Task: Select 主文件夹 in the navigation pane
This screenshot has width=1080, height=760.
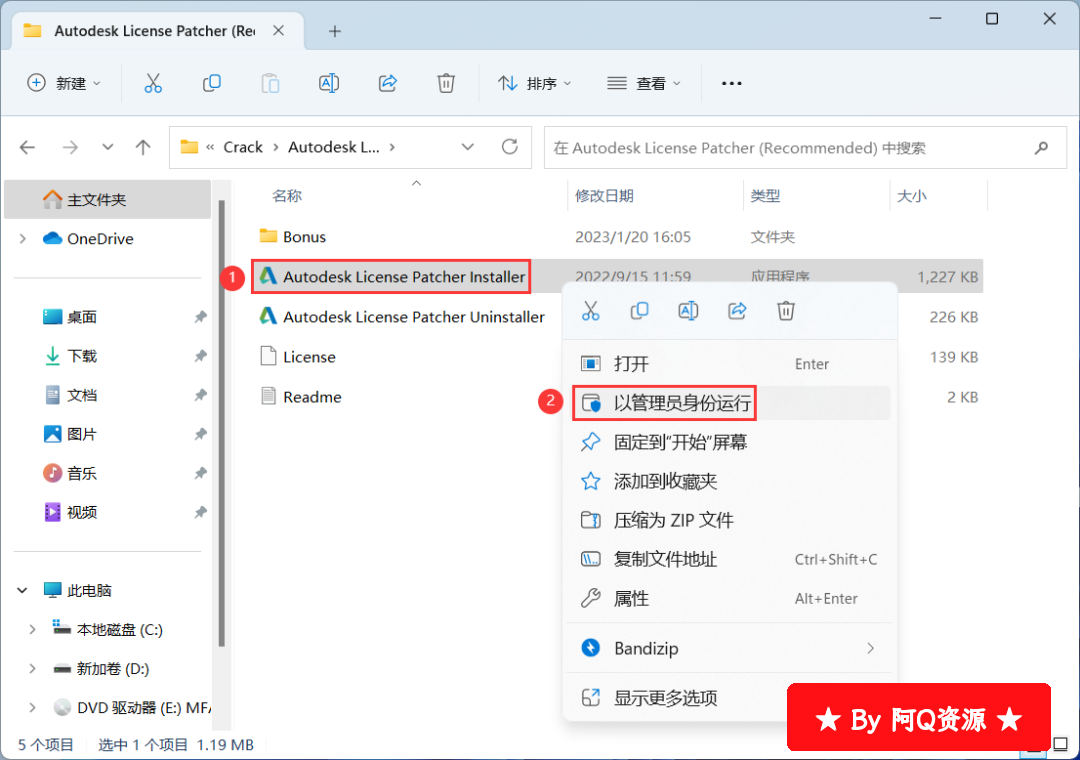Action: point(107,200)
